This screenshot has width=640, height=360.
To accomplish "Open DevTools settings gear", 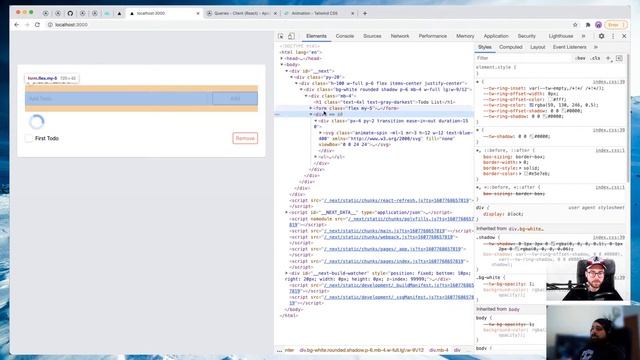I will [601, 36].
